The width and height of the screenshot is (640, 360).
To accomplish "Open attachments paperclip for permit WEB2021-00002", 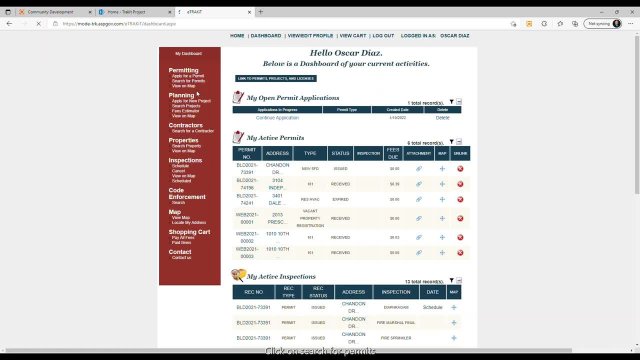I will (x=419, y=237).
